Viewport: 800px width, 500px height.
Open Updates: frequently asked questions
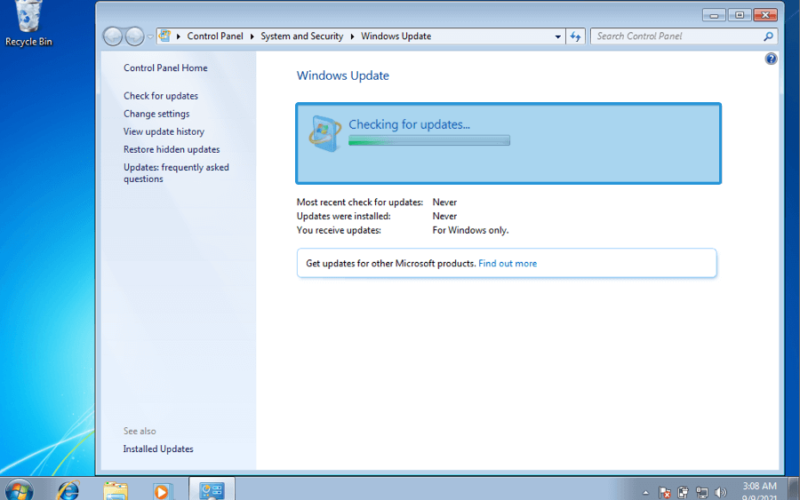(176, 173)
